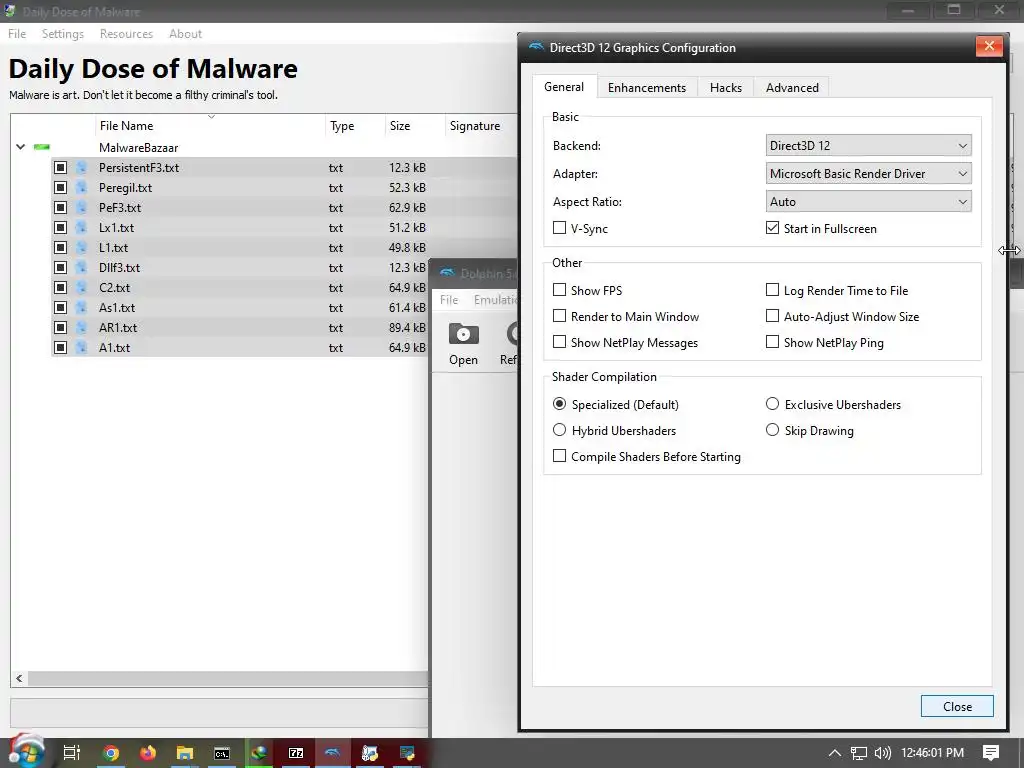Switch to Dolphin emulator taskbar icon
Image resolution: width=1024 pixels, height=768 pixels.
coord(332,753)
